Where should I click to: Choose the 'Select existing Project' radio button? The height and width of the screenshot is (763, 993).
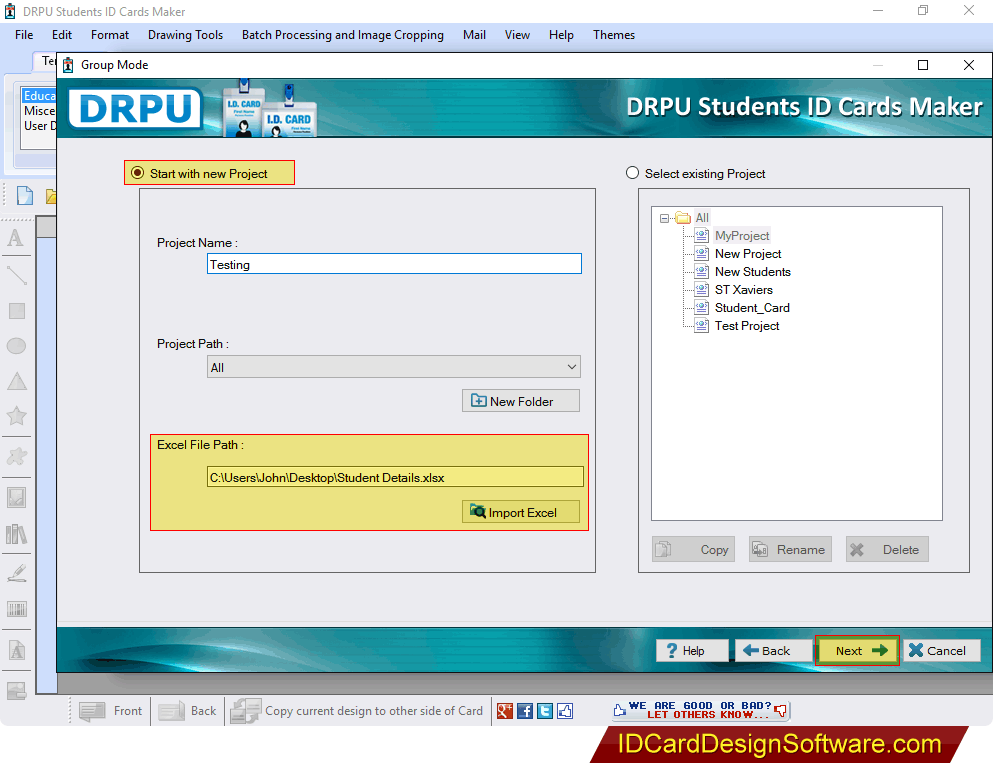632,173
